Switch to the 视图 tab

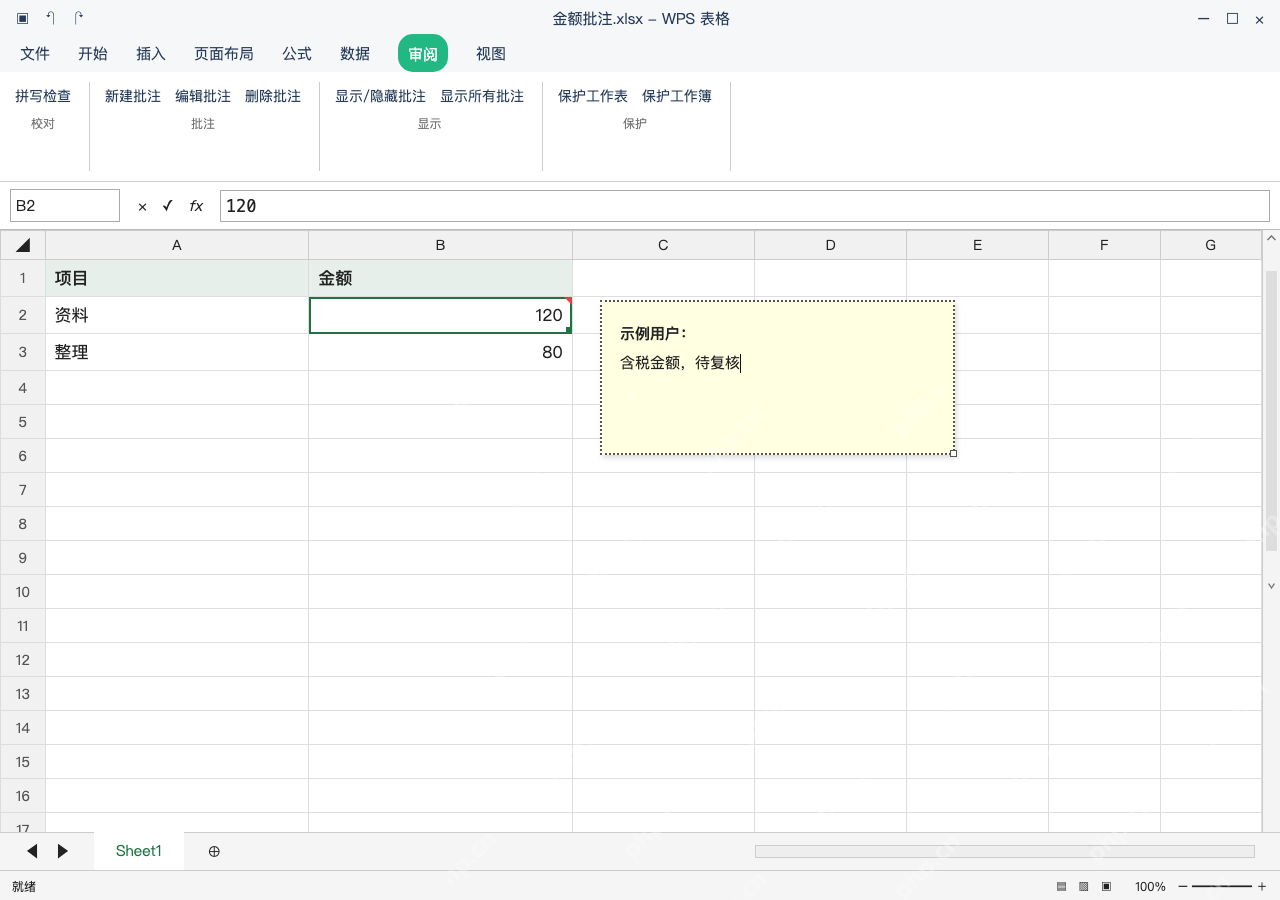[491, 54]
